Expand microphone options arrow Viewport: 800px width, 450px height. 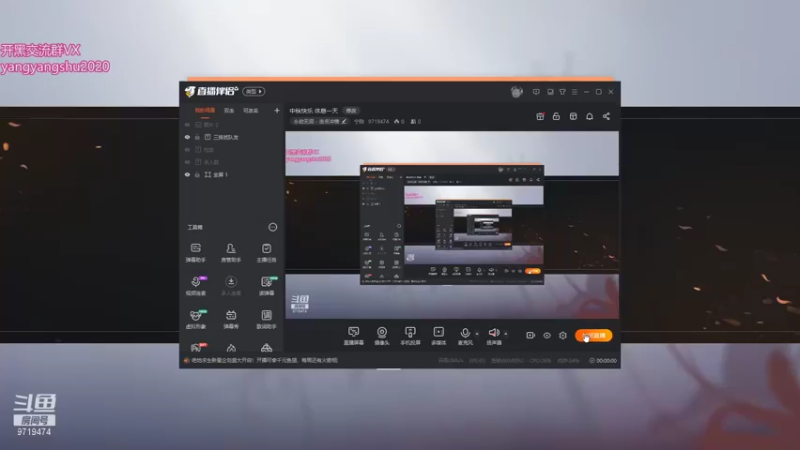(477, 334)
